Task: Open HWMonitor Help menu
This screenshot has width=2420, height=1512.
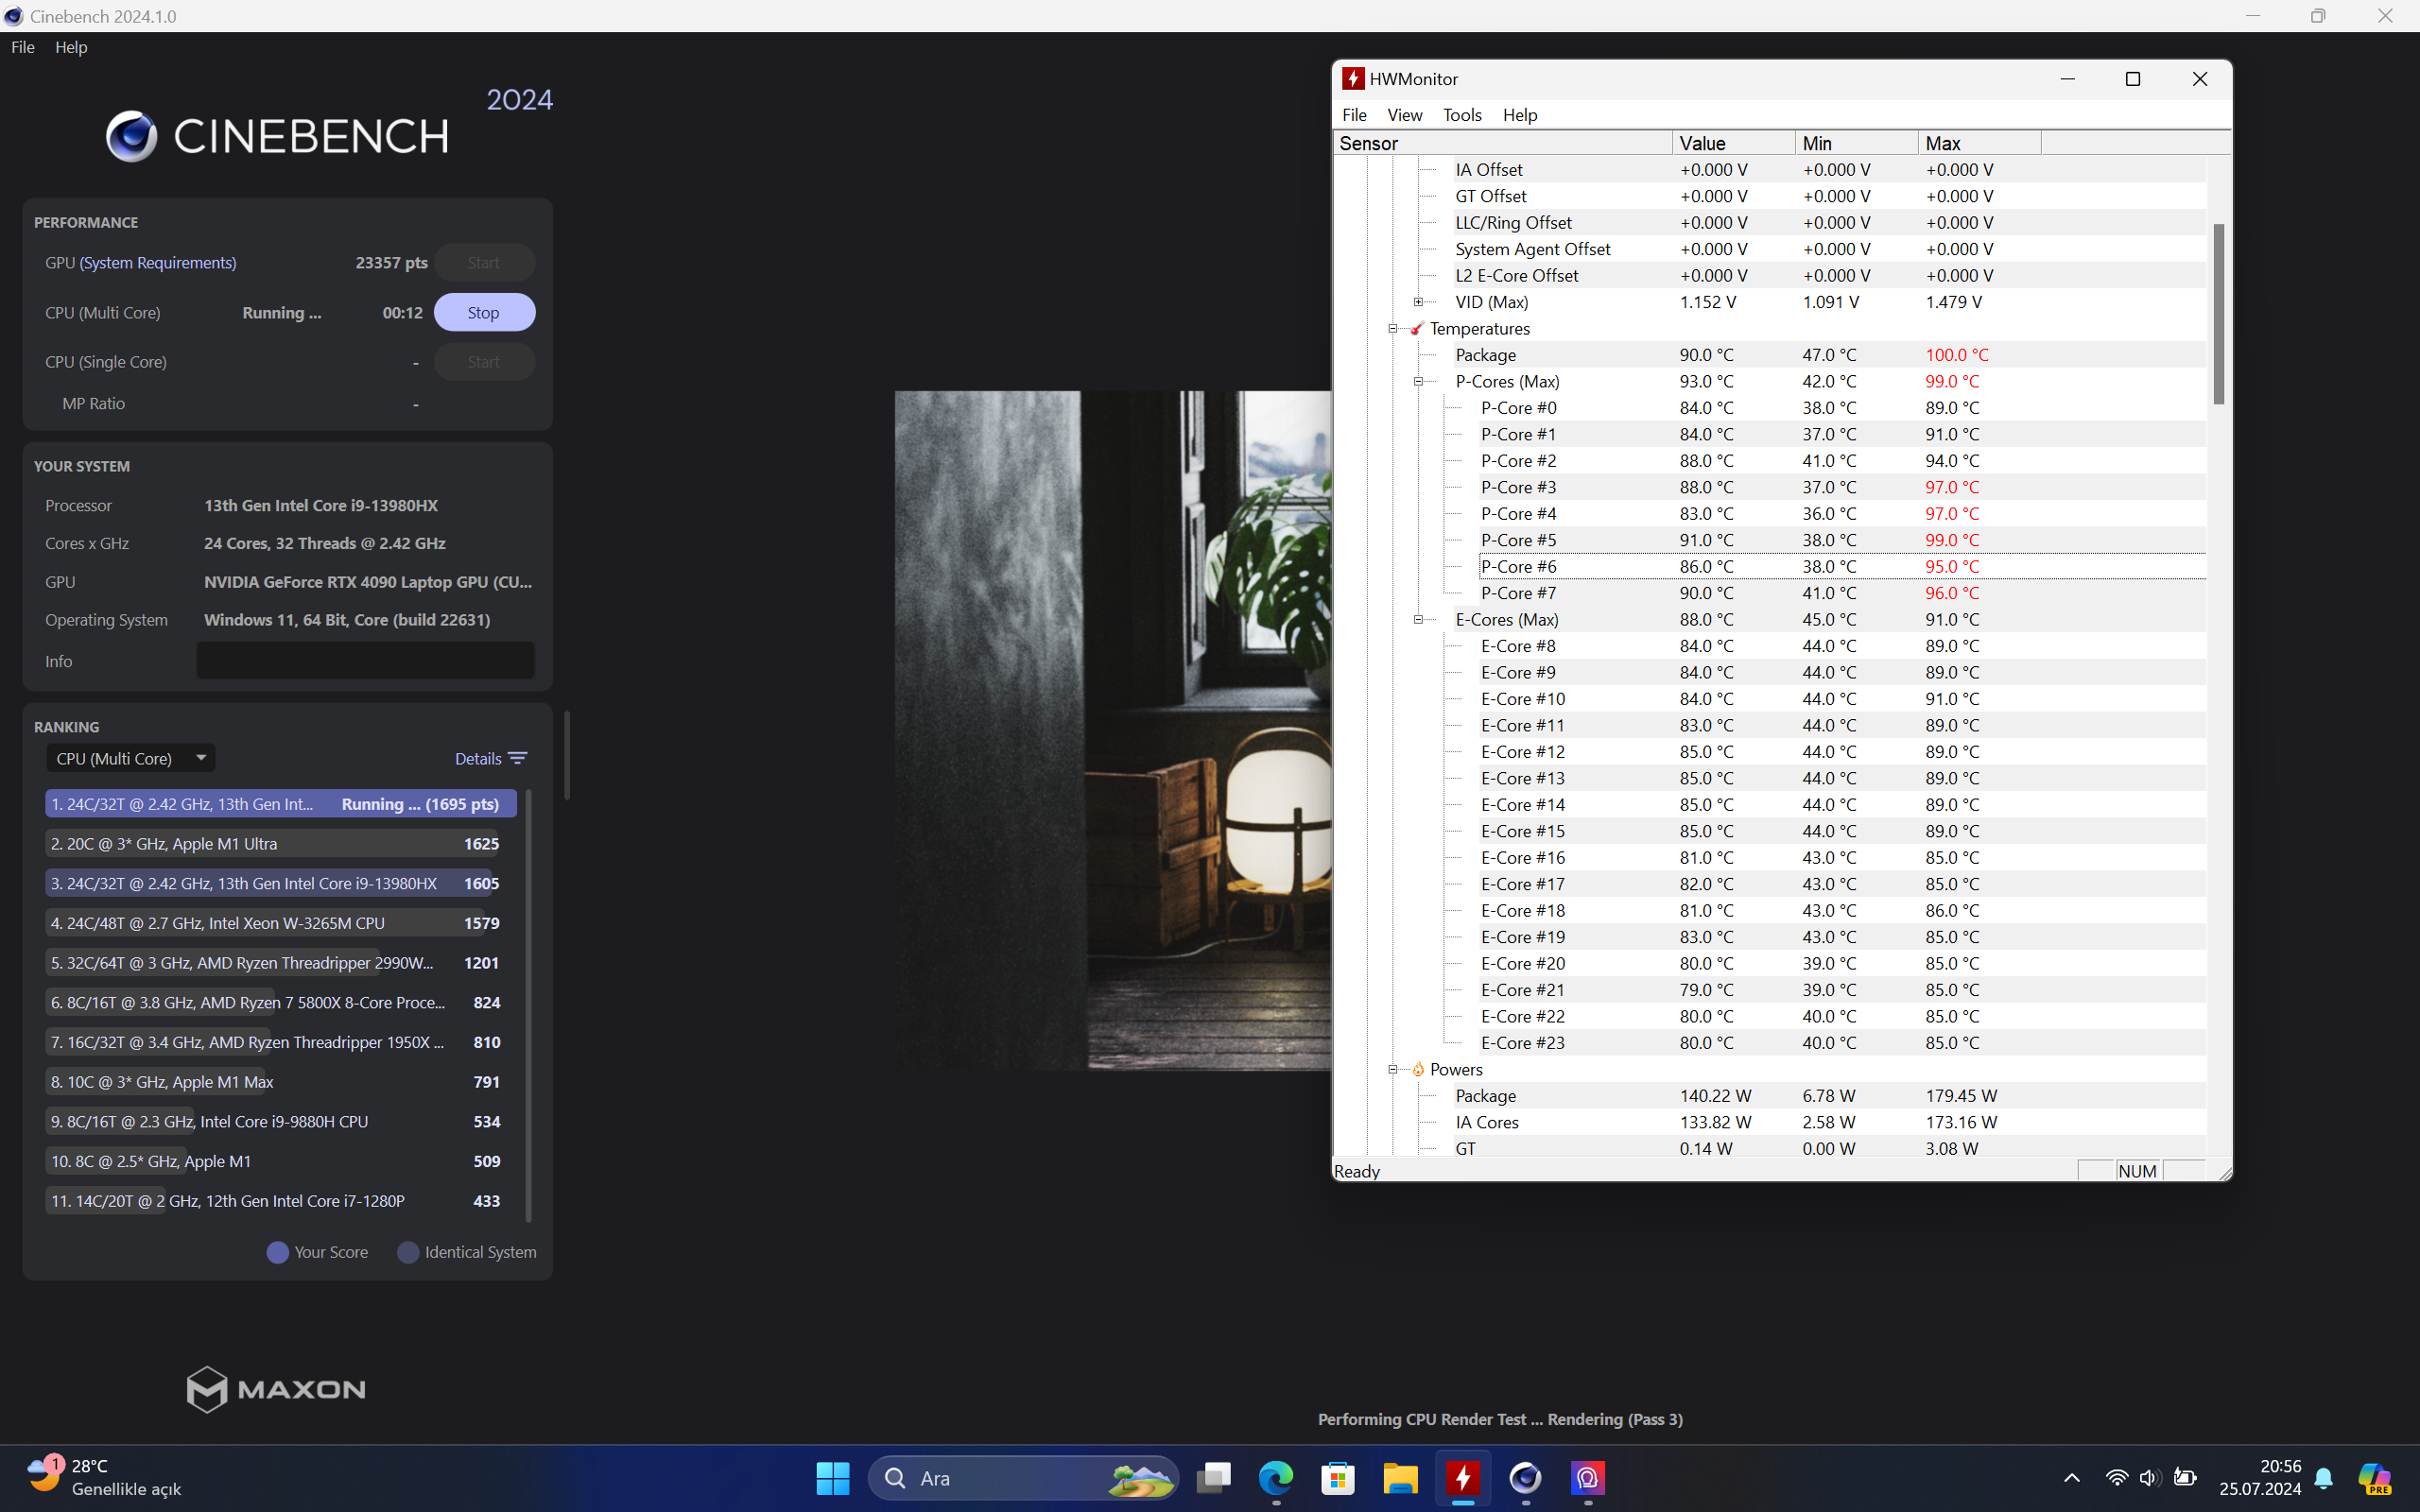Action: (x=1520, y=114)
